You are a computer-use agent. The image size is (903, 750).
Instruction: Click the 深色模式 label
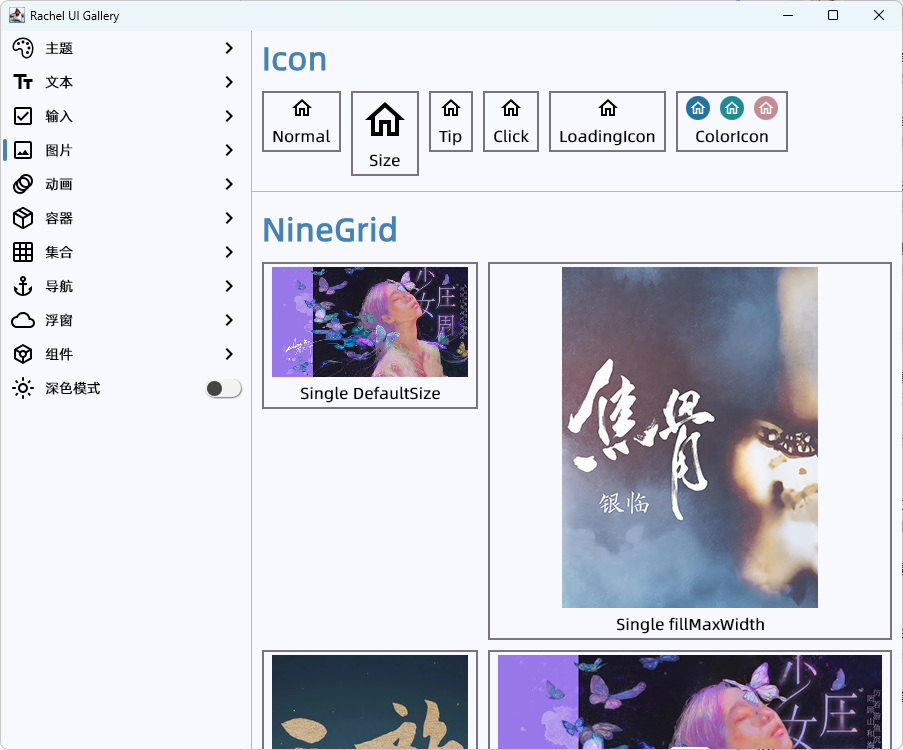coord(73,388)
